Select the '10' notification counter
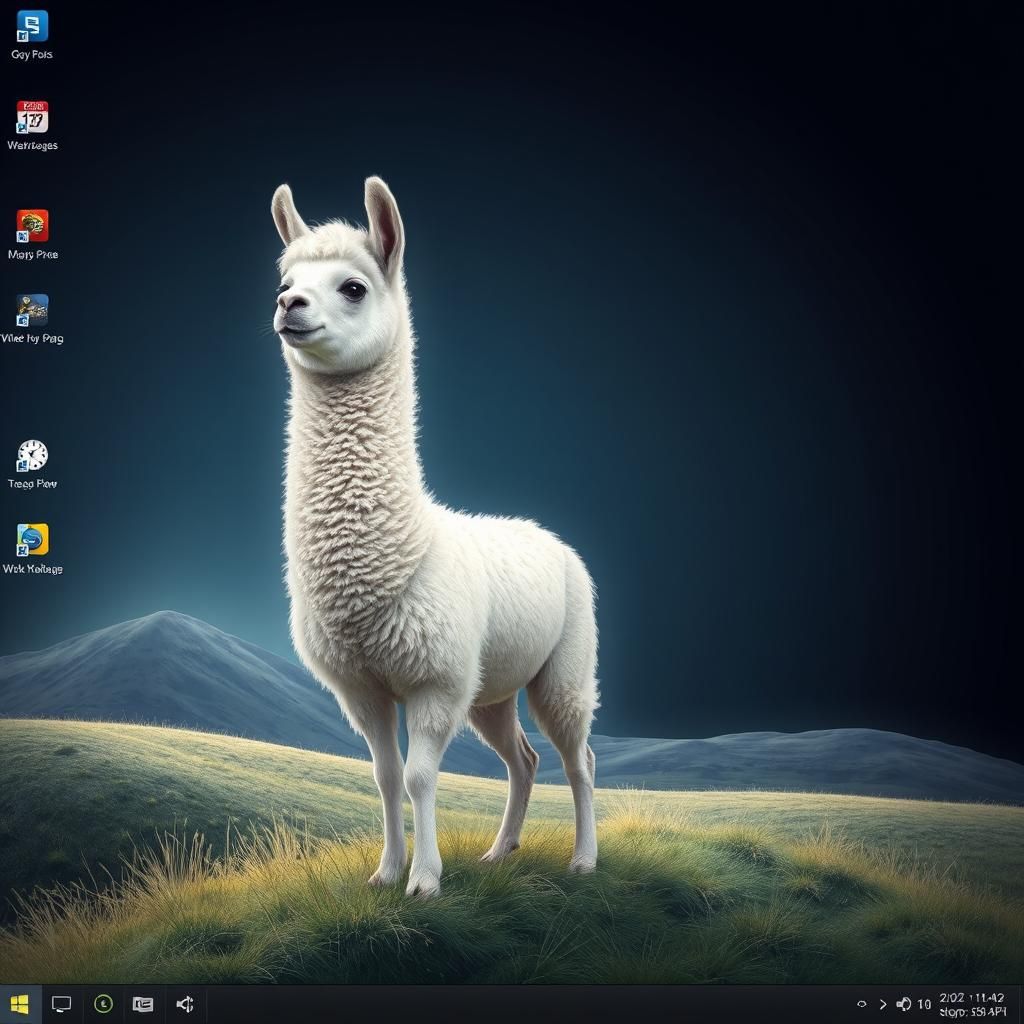The width and height of the screenshot is (1024, 1024). tap(926, 1004)
